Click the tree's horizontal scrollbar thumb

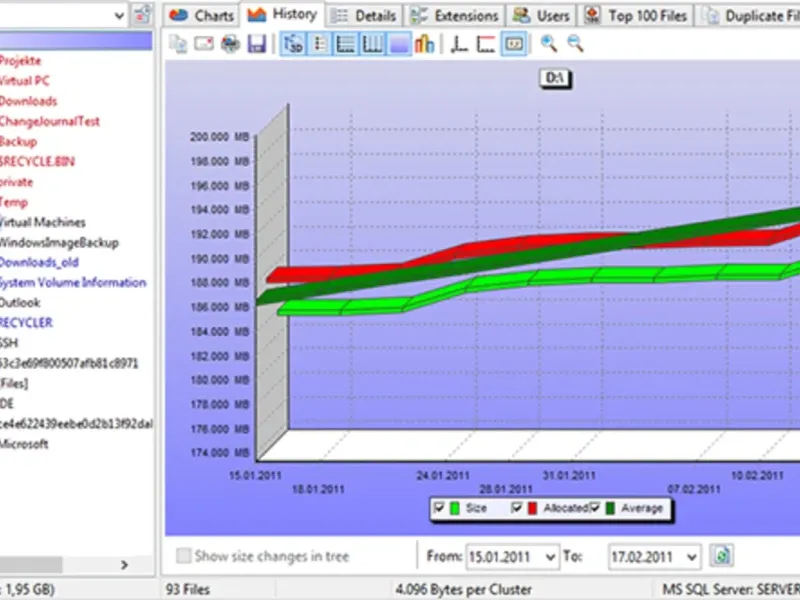(31, 565)
